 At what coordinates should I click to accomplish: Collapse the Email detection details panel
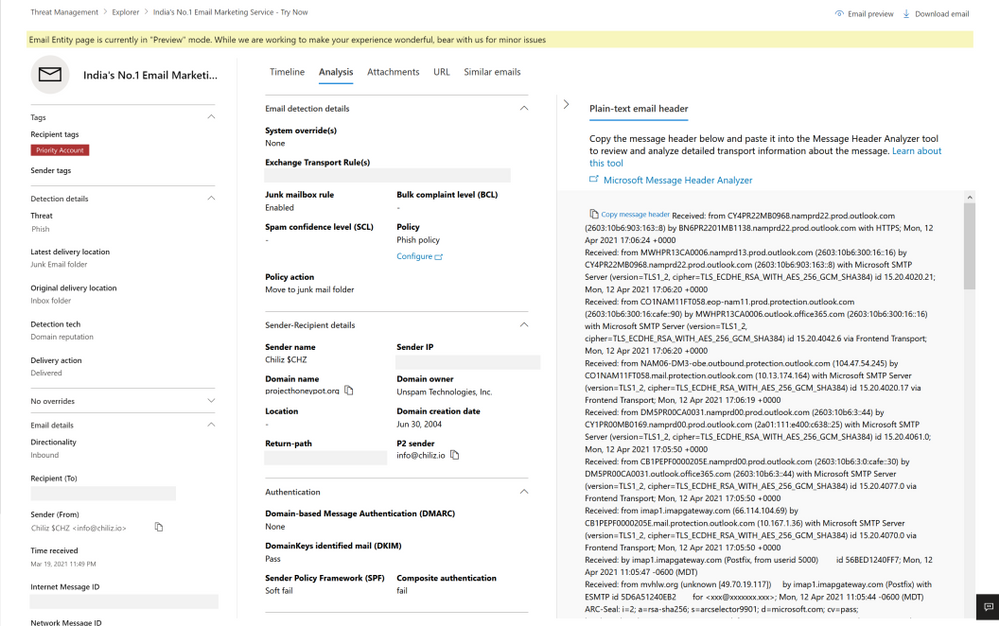pyautogui.click(x=523, y=108)
